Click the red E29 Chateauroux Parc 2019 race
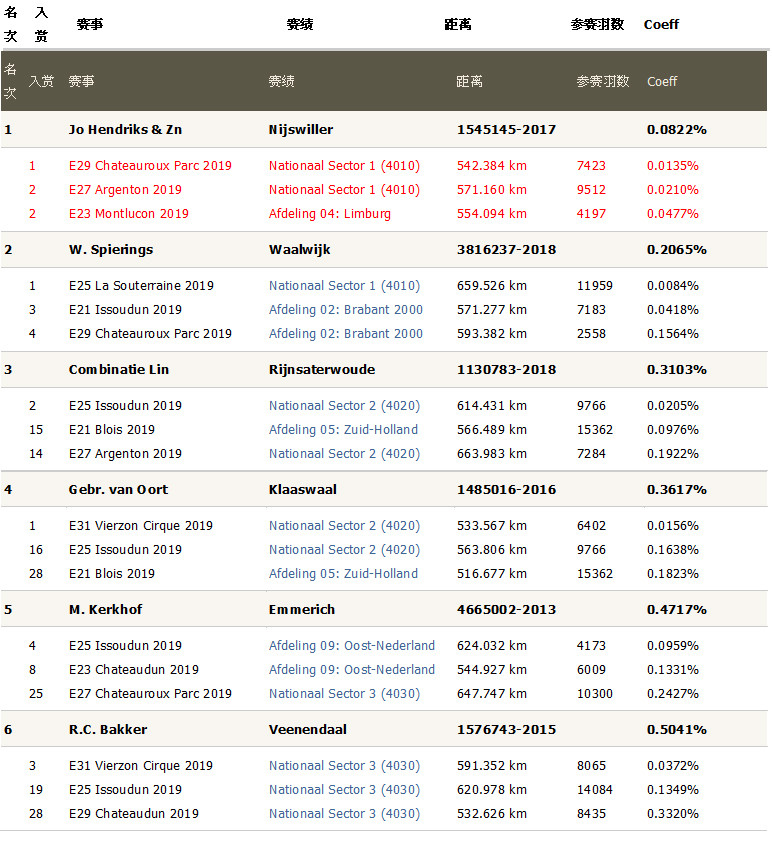Screen dimensions: 772x856 point(149,166)
